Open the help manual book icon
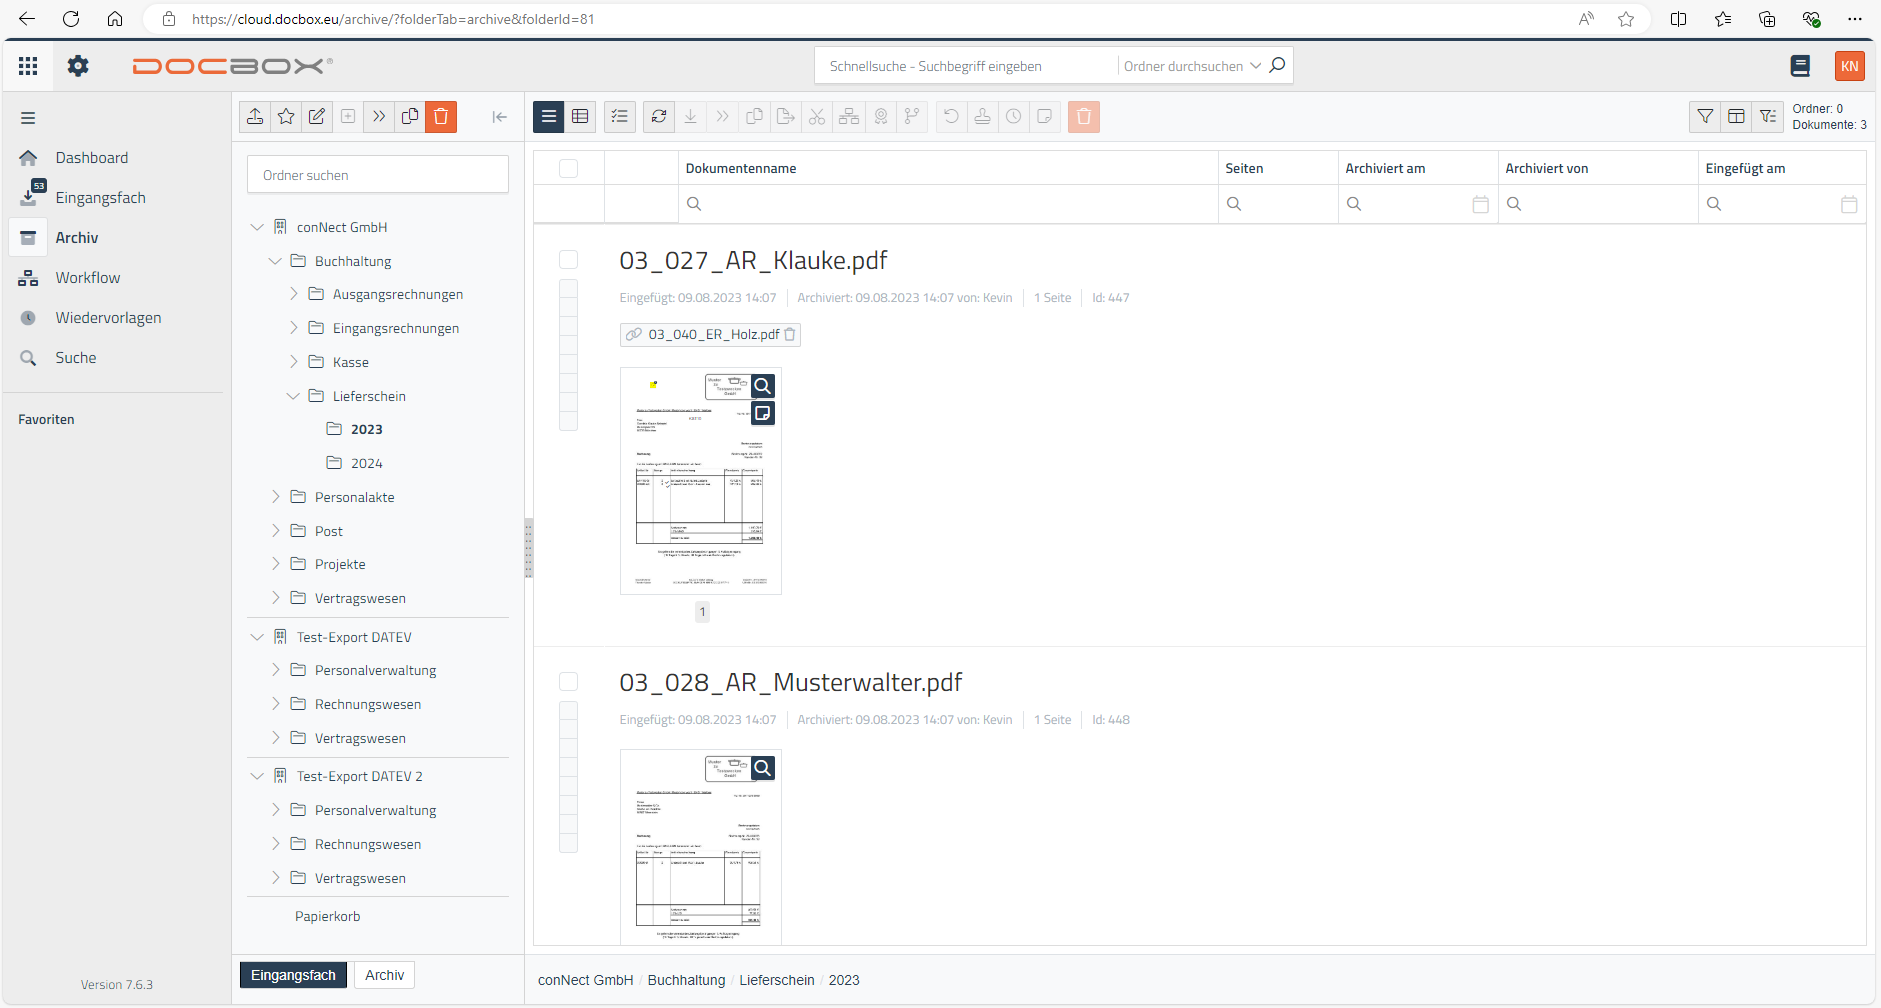1881x1008 pixels. 1800,66
